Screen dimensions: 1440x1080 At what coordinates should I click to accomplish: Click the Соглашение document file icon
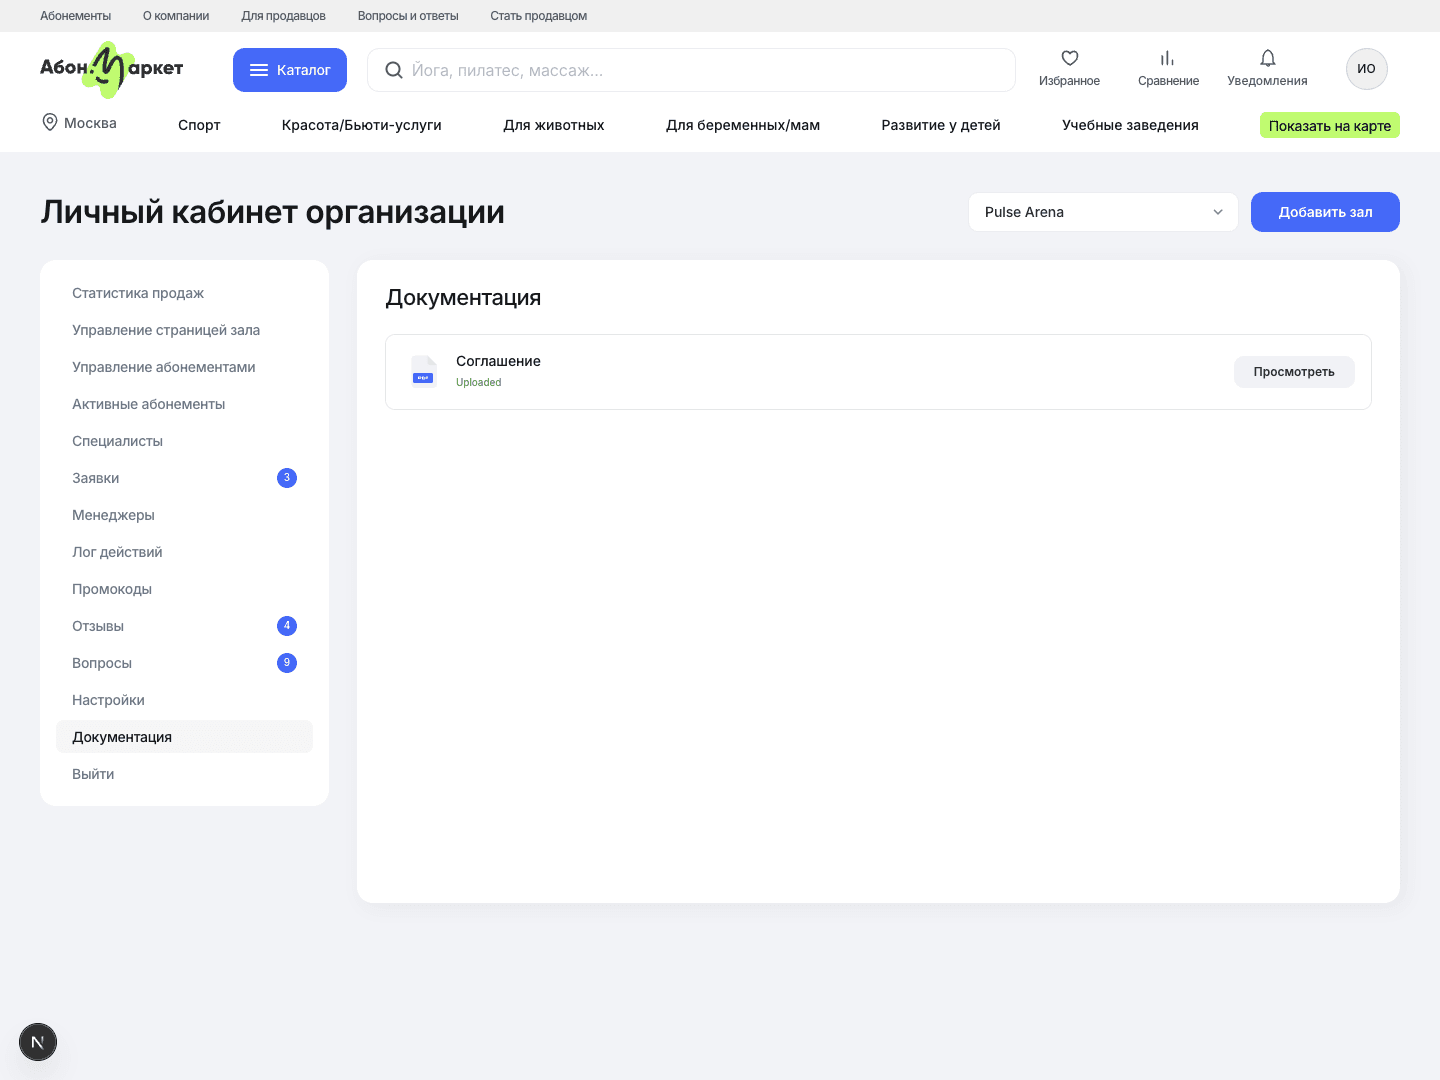(424, 371)
